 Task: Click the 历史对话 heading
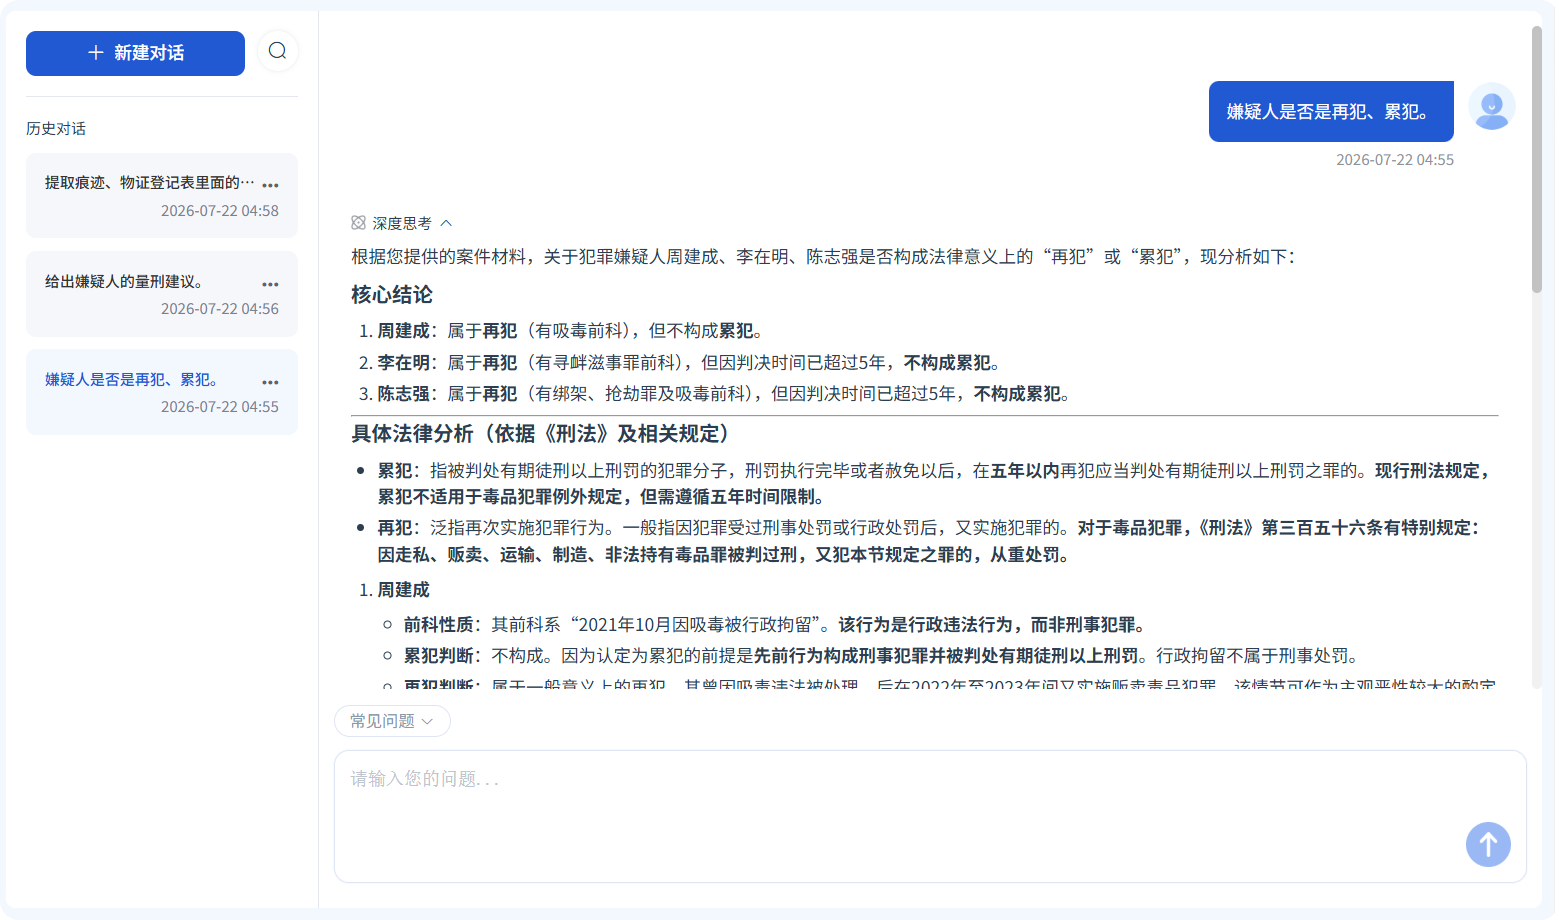click(56, 129)
